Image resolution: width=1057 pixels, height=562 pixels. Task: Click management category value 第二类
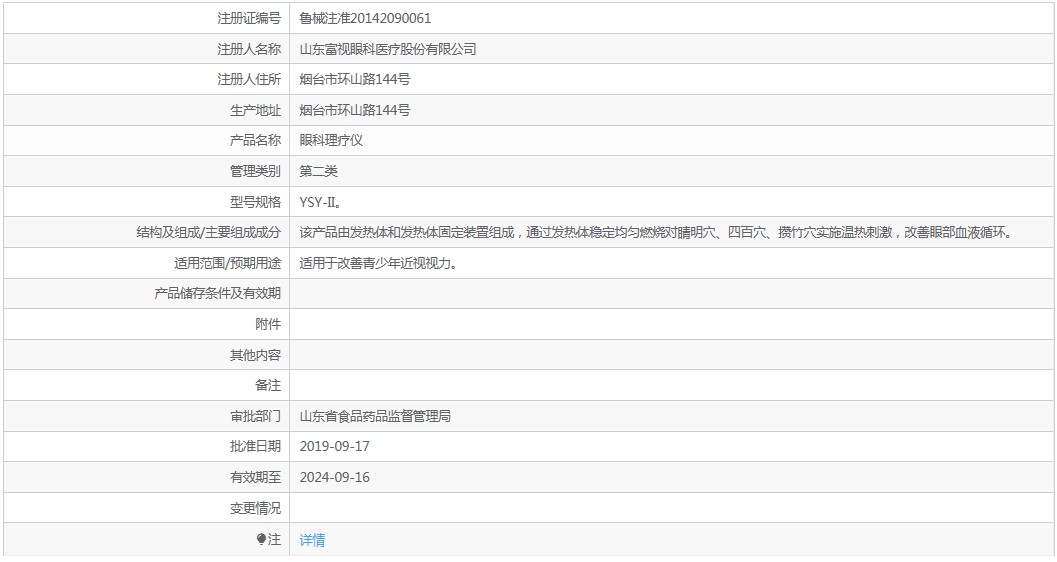(x=318, y=171)
